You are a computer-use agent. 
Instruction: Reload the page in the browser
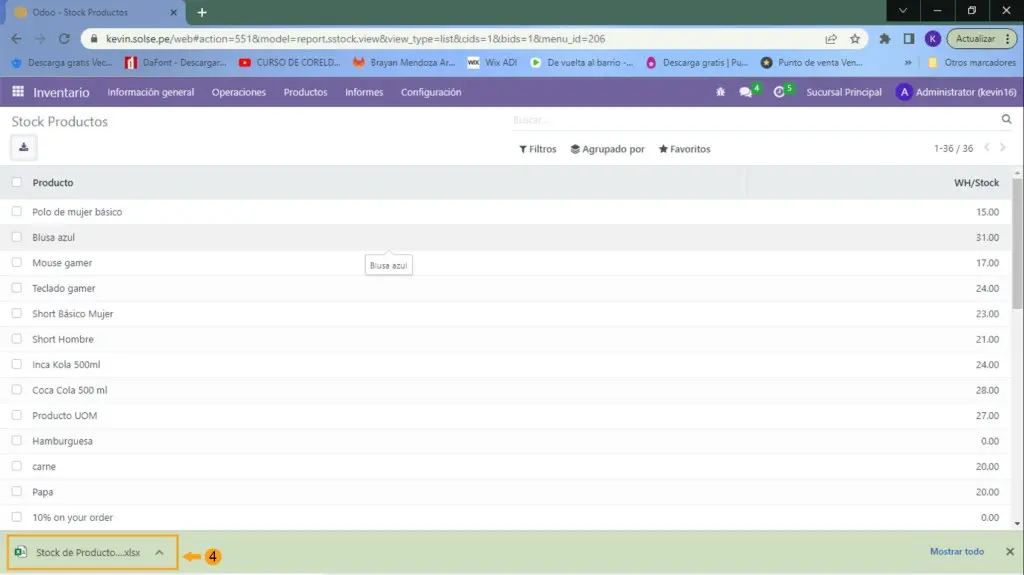tap(64, 39)
